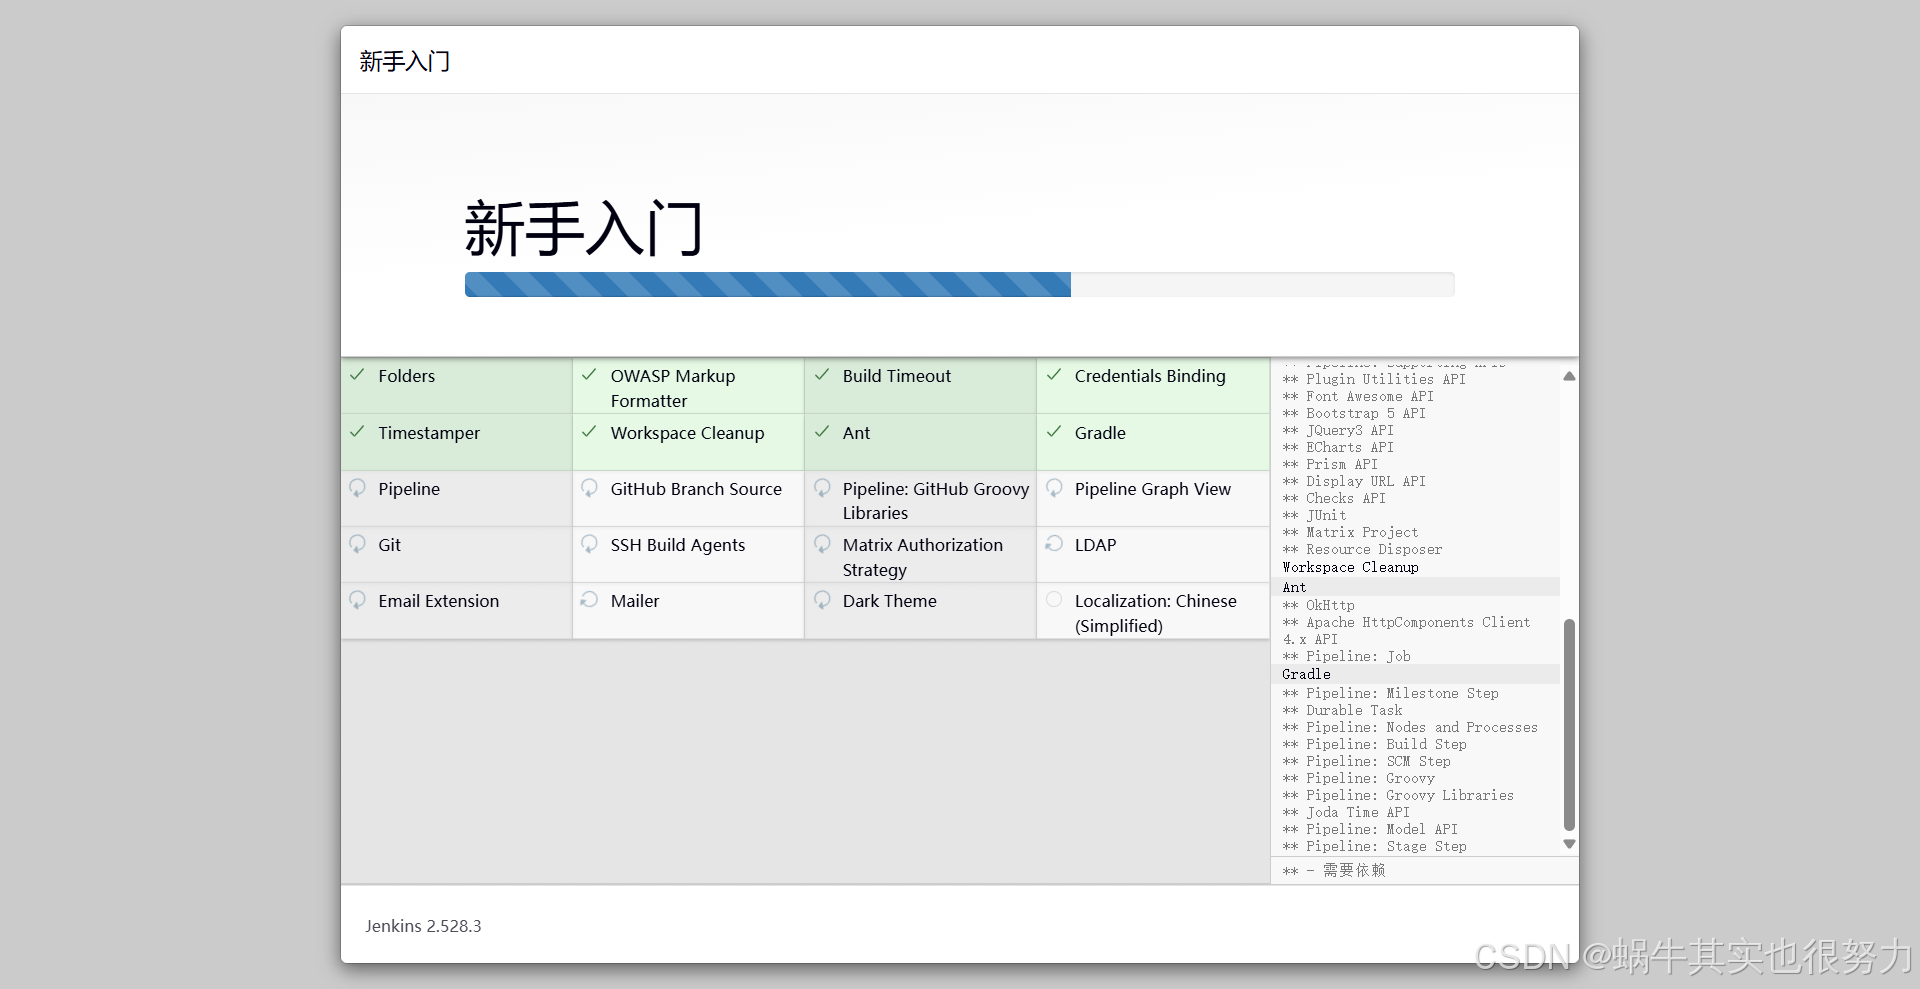Click the ECharts API log line

(1338, 447)
